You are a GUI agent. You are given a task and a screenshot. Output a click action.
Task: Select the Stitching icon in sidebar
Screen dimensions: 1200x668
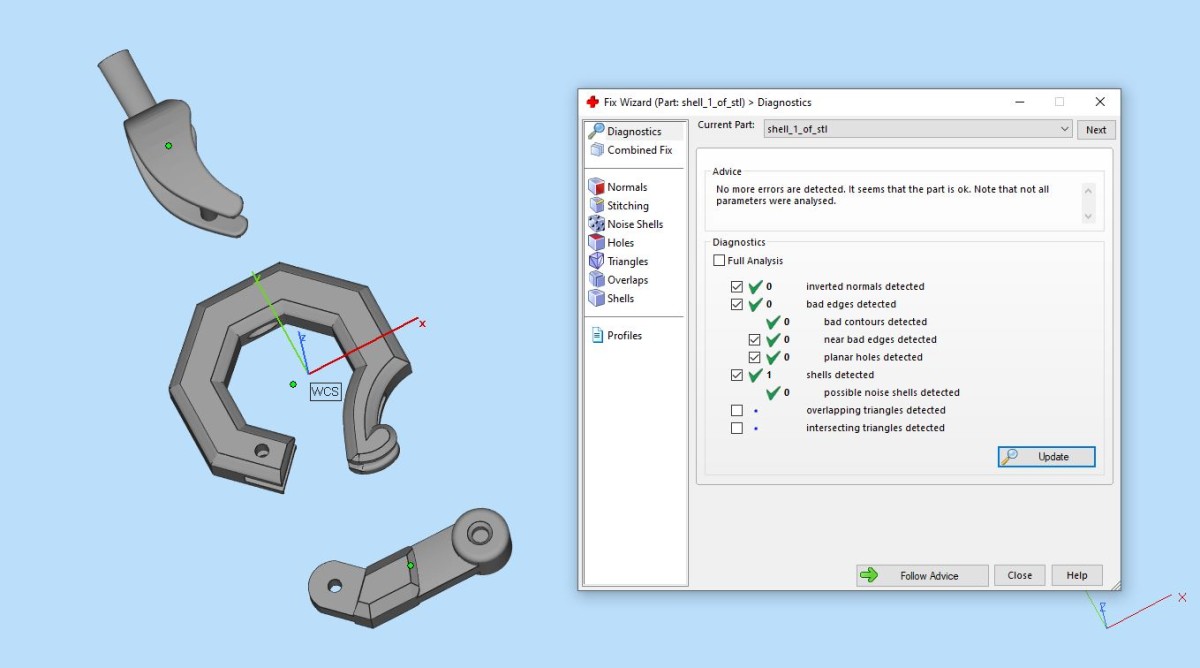pyautogui.click(x=597, y=206)
